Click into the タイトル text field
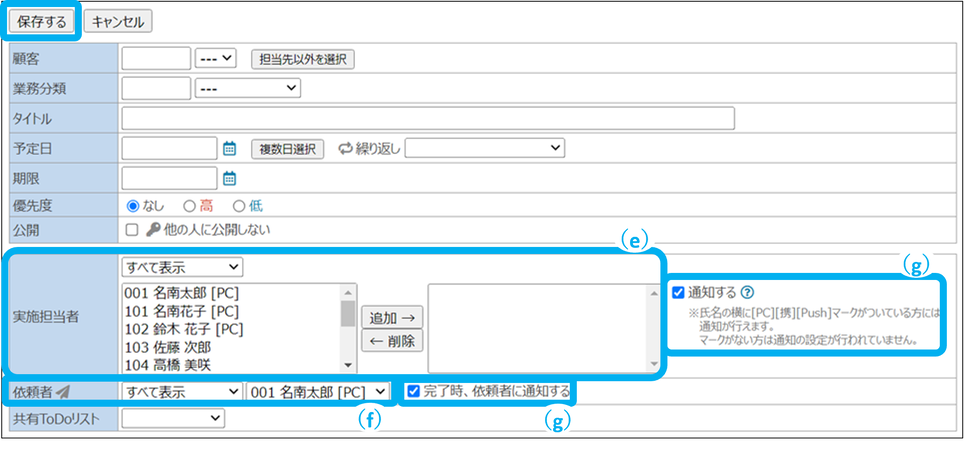964x460 pixels. (x=428, y=119)
